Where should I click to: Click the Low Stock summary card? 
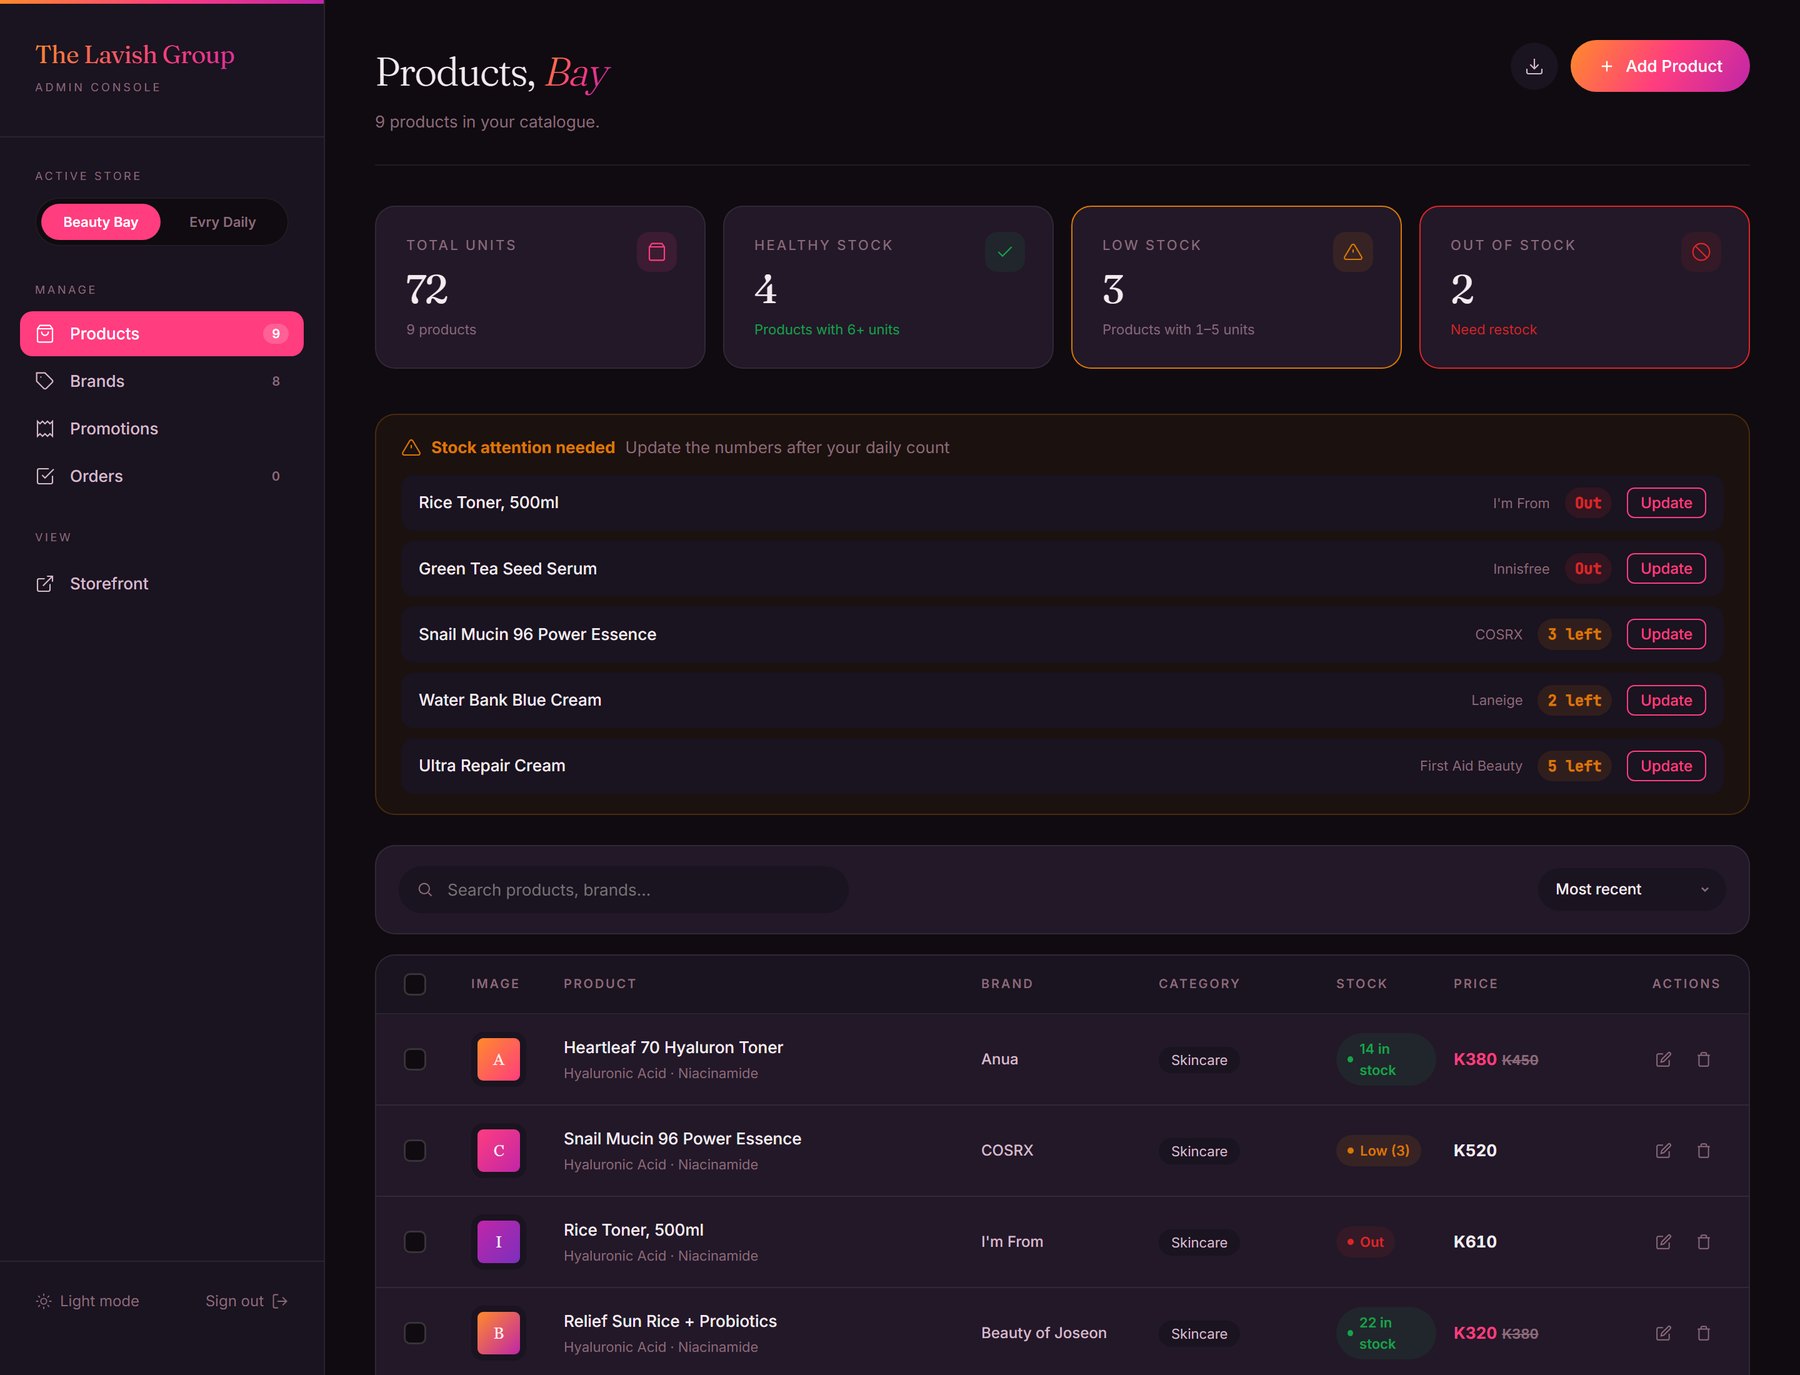(x=1236, y=287)
